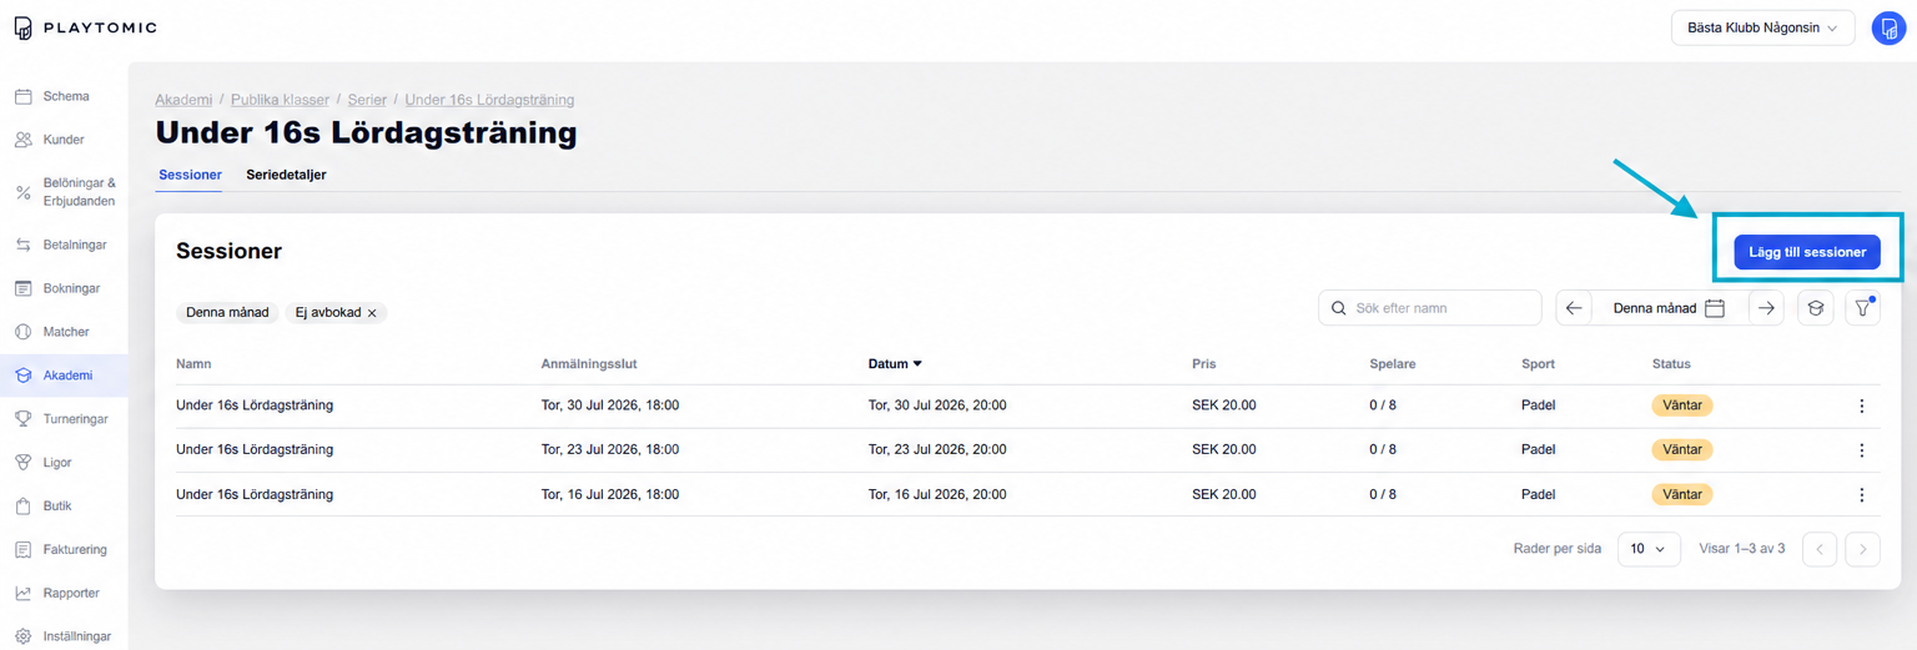Click the academy cap filter icon
1917x650 pixels.
[x=1816, y=308]
